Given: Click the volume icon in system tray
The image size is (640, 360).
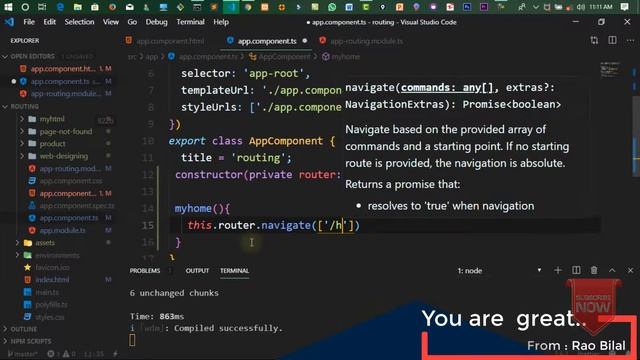Looking at the screenshot, I should 581,7.
